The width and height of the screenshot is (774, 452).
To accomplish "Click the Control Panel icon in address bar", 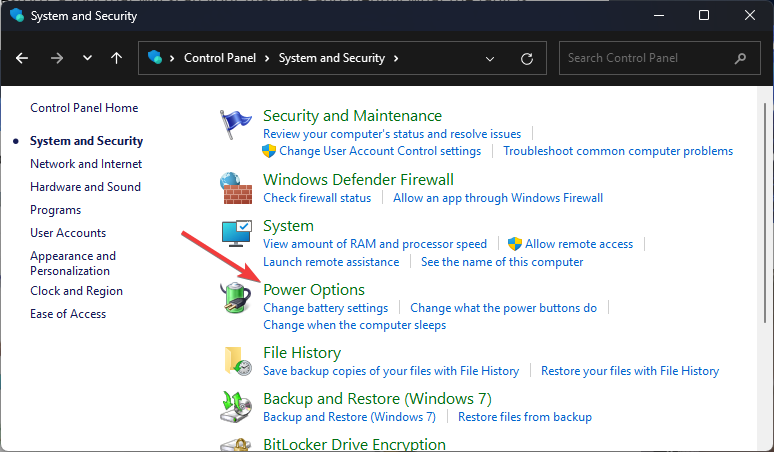I will coord(155,57).
